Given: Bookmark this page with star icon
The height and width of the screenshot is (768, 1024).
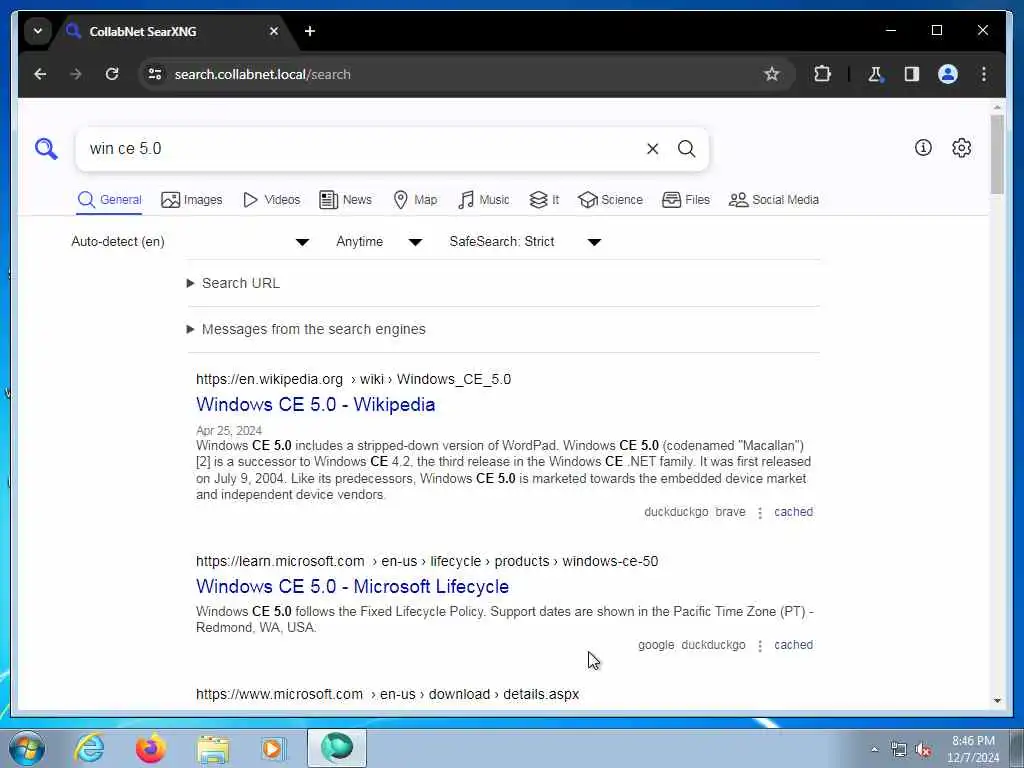Looking at the screenshot, I should 771,74.
